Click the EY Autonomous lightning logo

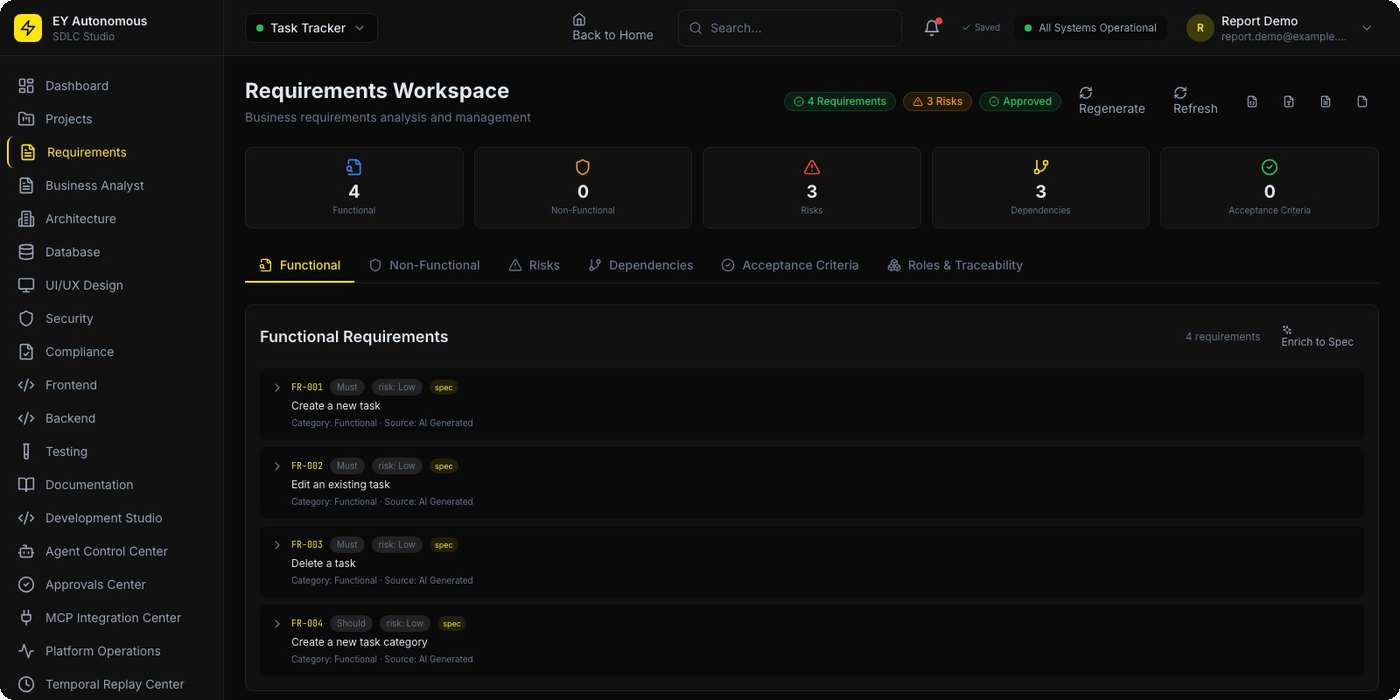click(x=28, y=28)
